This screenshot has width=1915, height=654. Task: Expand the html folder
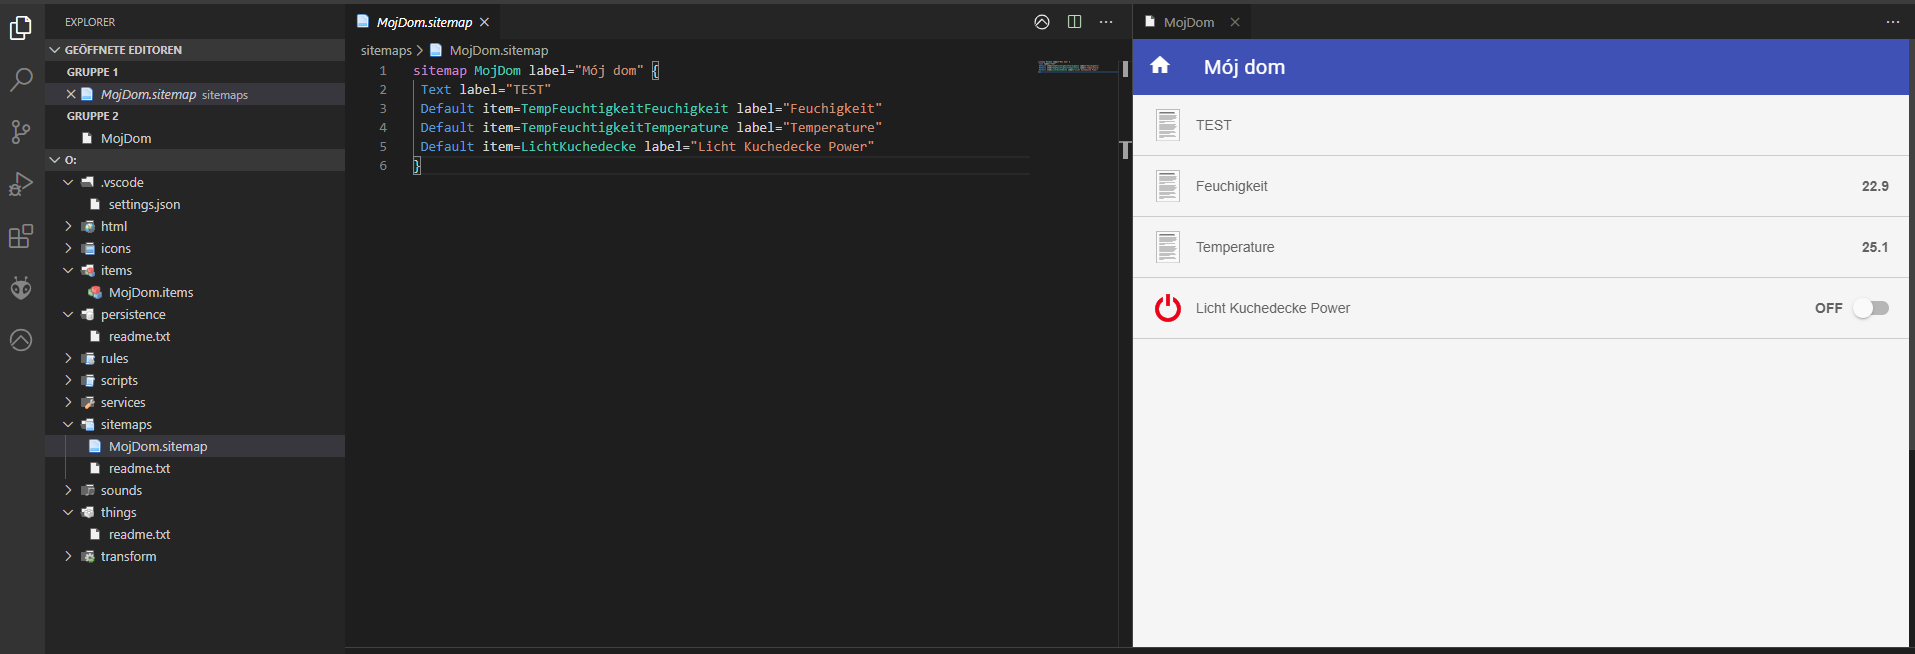tap(68, 226)
